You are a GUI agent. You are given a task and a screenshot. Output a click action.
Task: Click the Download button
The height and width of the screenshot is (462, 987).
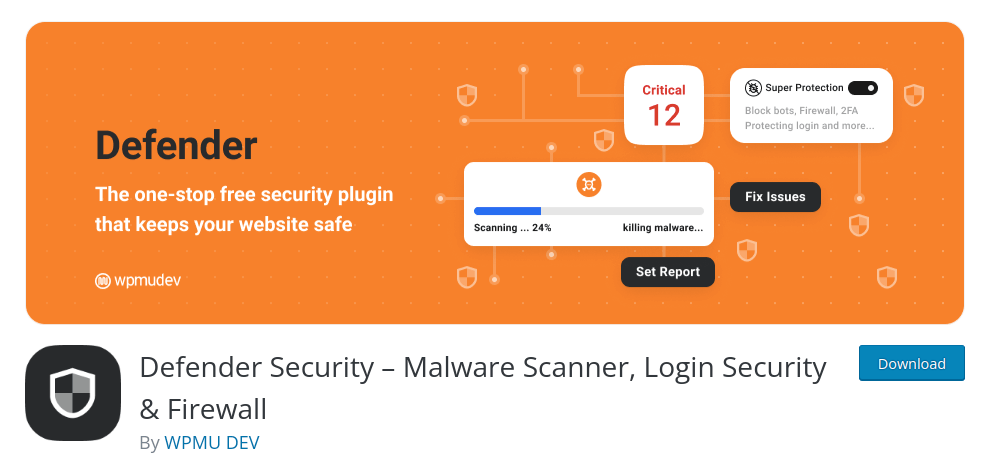tap(911, 363)
